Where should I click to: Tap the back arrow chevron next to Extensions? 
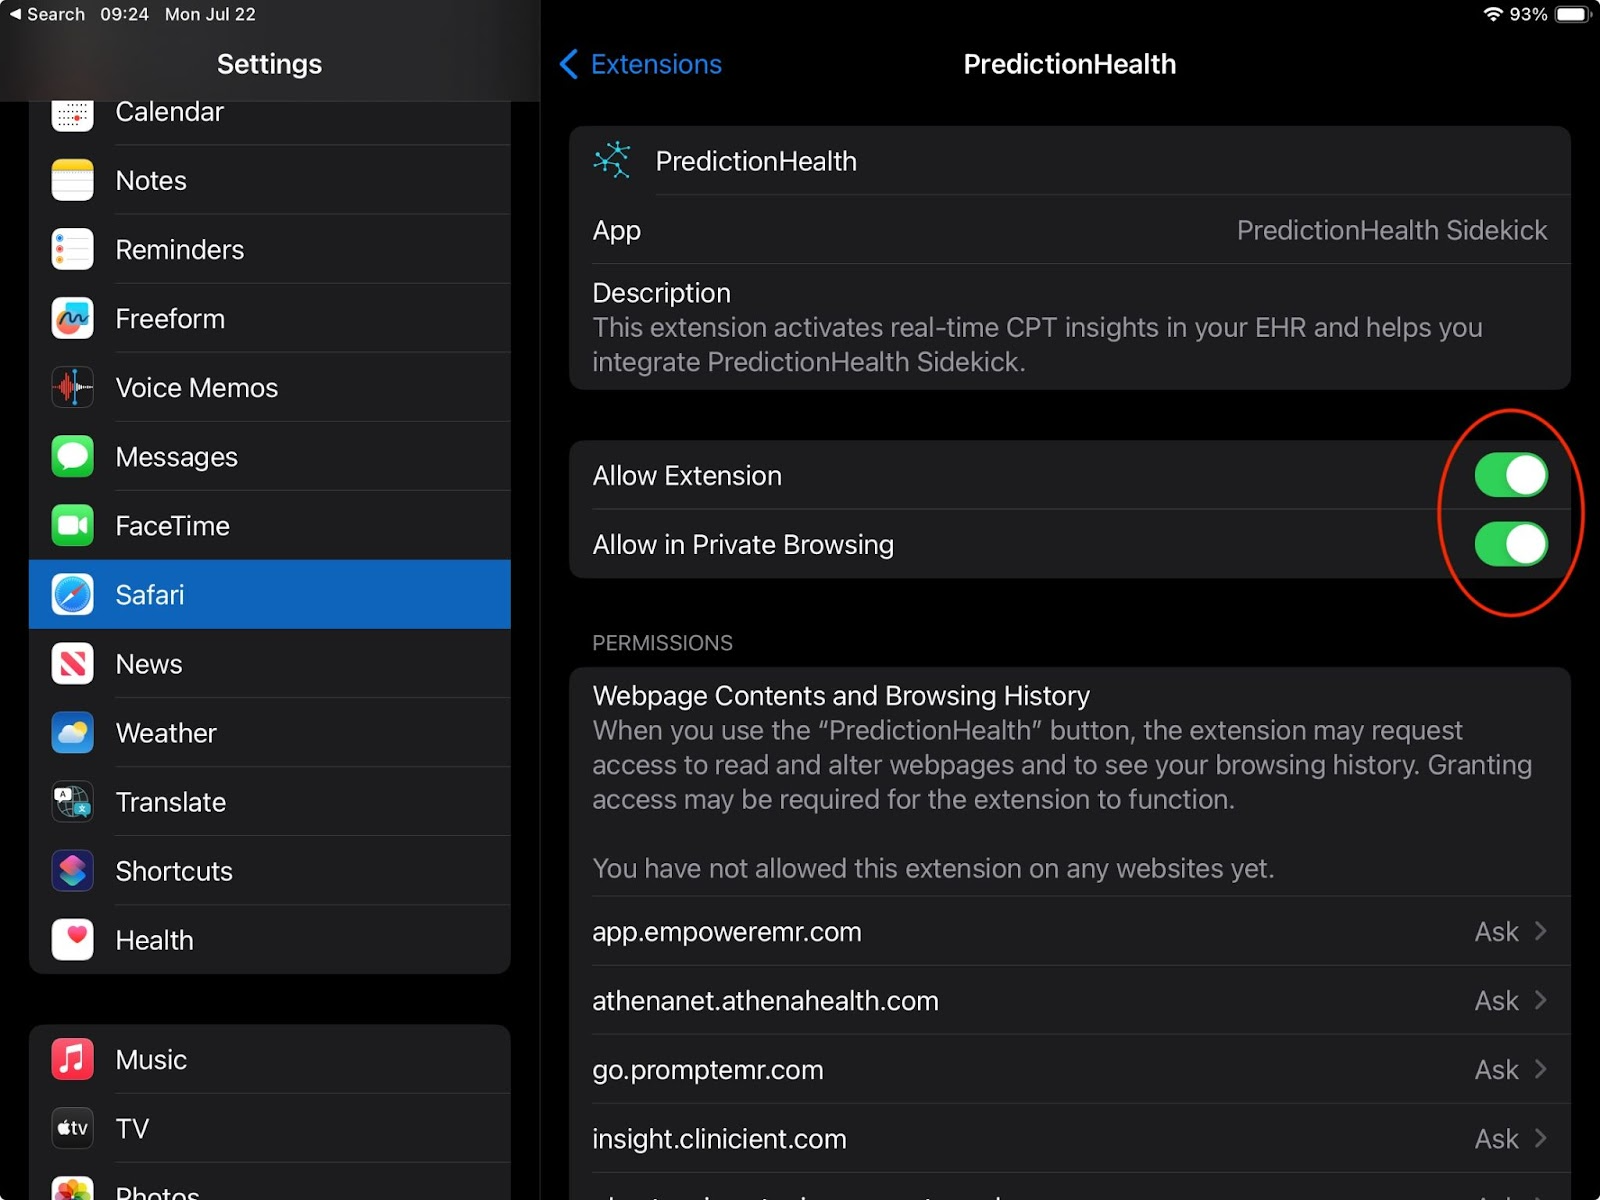tap(568, 64)
